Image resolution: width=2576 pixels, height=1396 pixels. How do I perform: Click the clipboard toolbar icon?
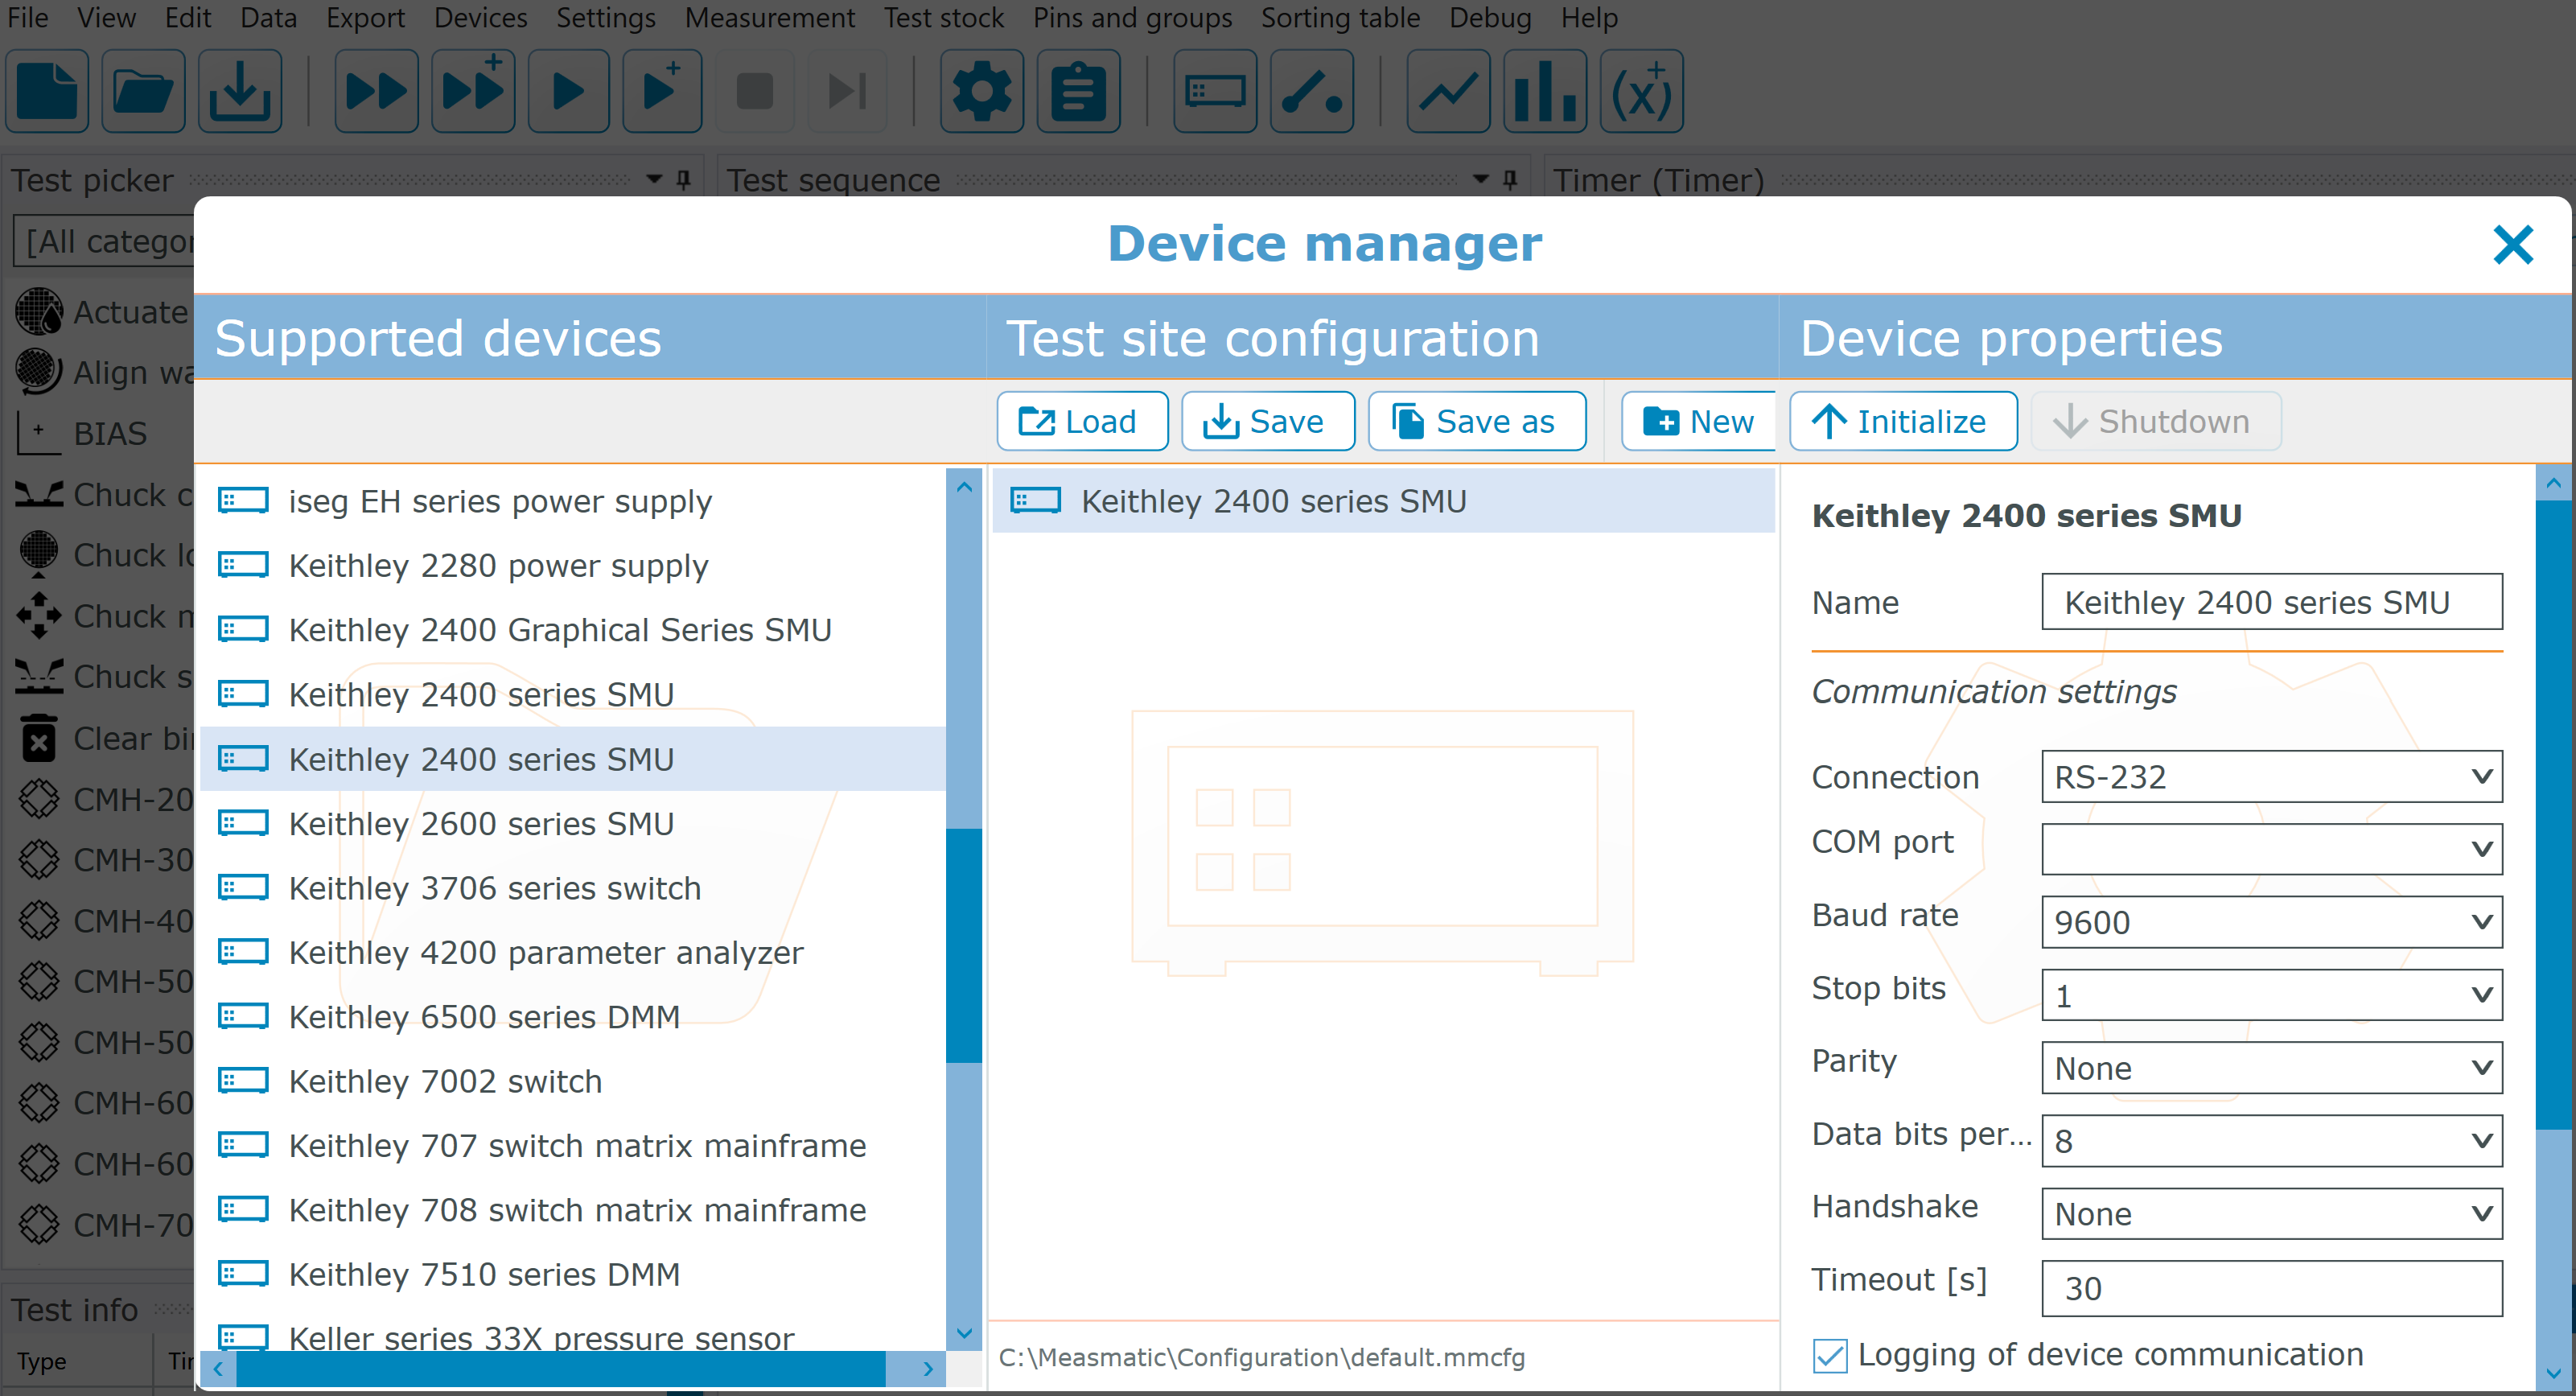point(1078,91)
